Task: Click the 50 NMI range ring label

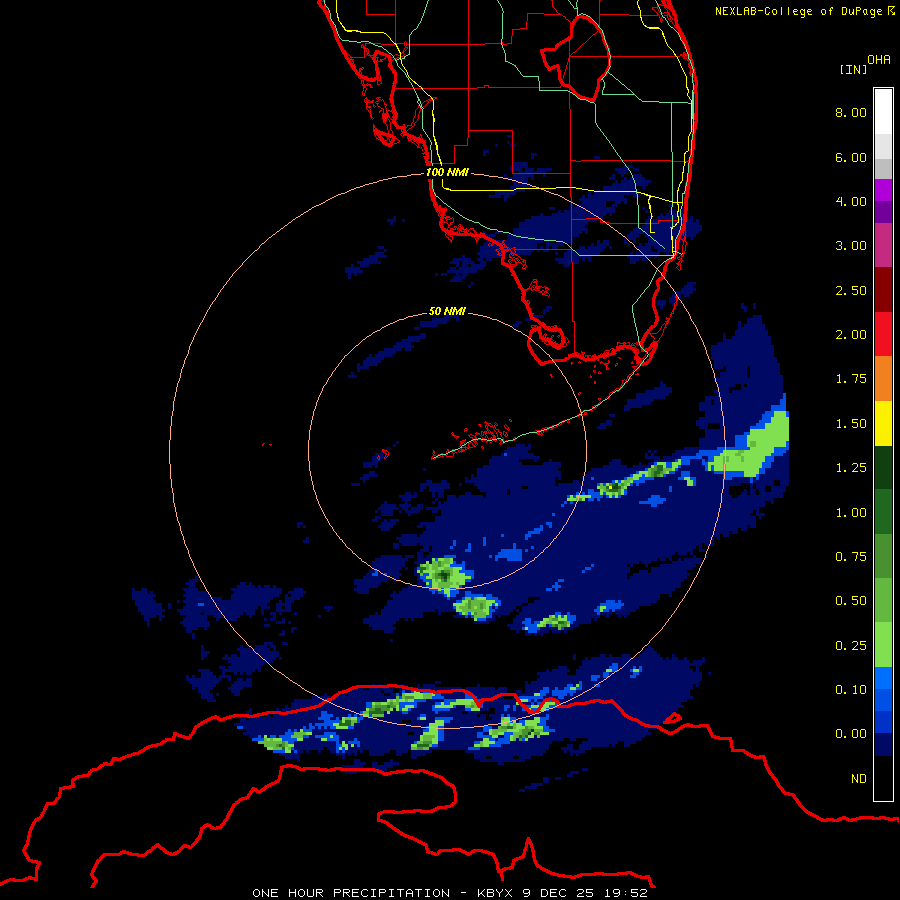Action: tap(447, 311)
